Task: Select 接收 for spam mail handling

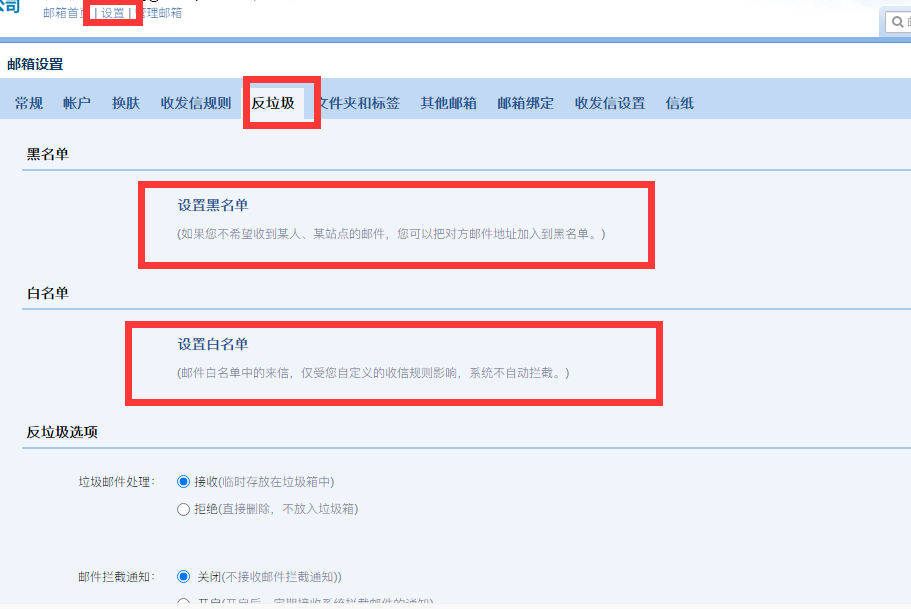Action: (x=184, y=481)
